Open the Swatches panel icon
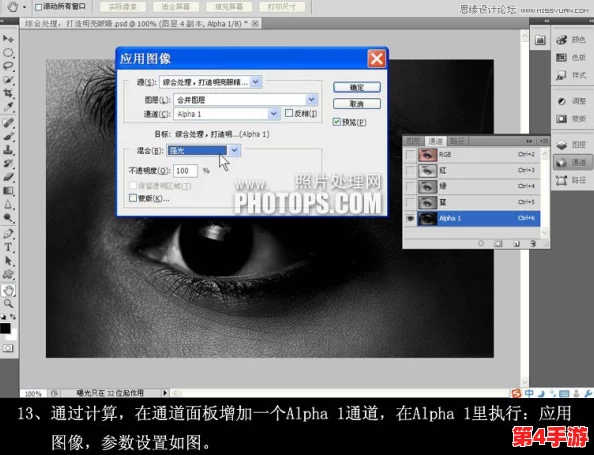The height and width of the screenshot is (455, 594). tap(572, 58)
